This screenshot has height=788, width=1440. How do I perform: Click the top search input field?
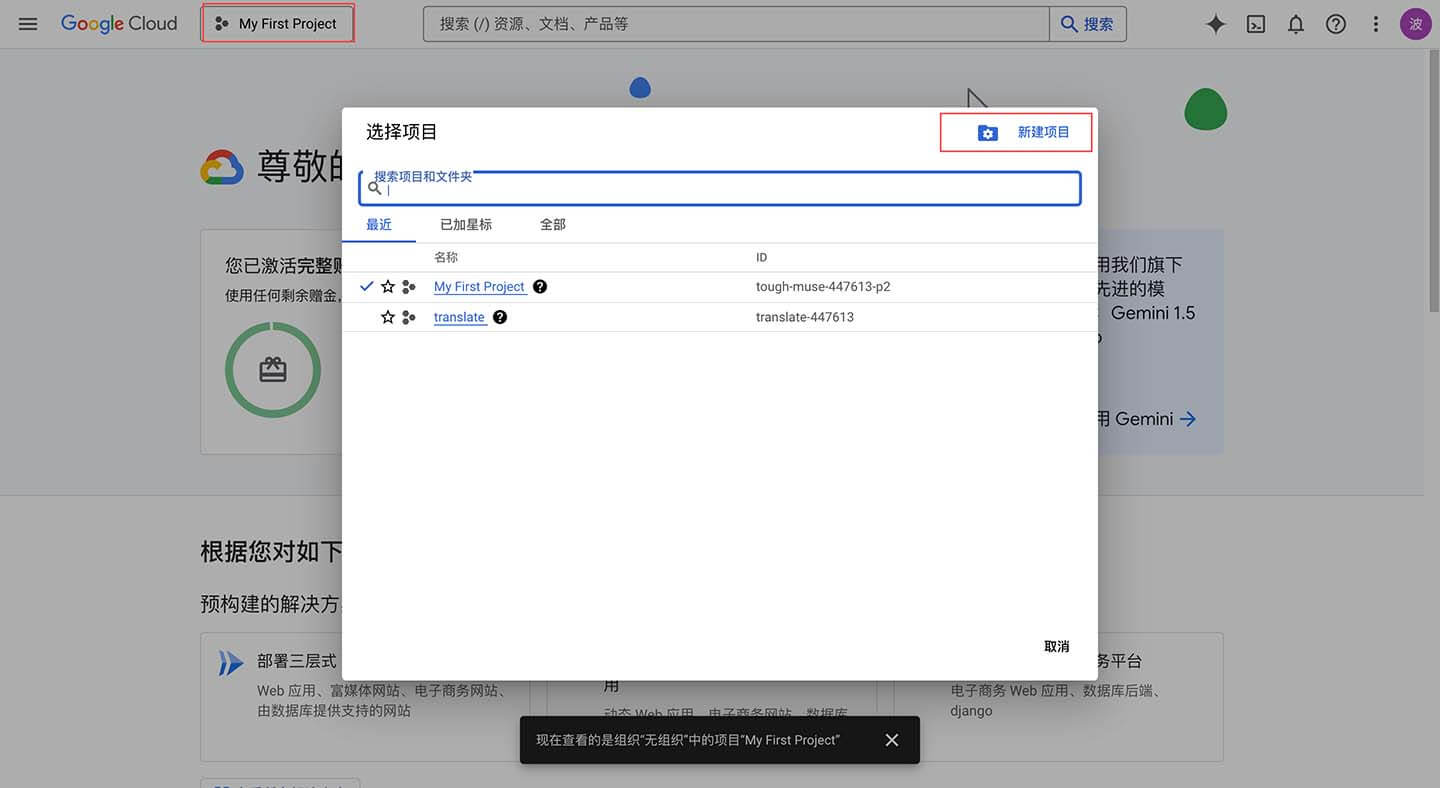tap(736, 24)
